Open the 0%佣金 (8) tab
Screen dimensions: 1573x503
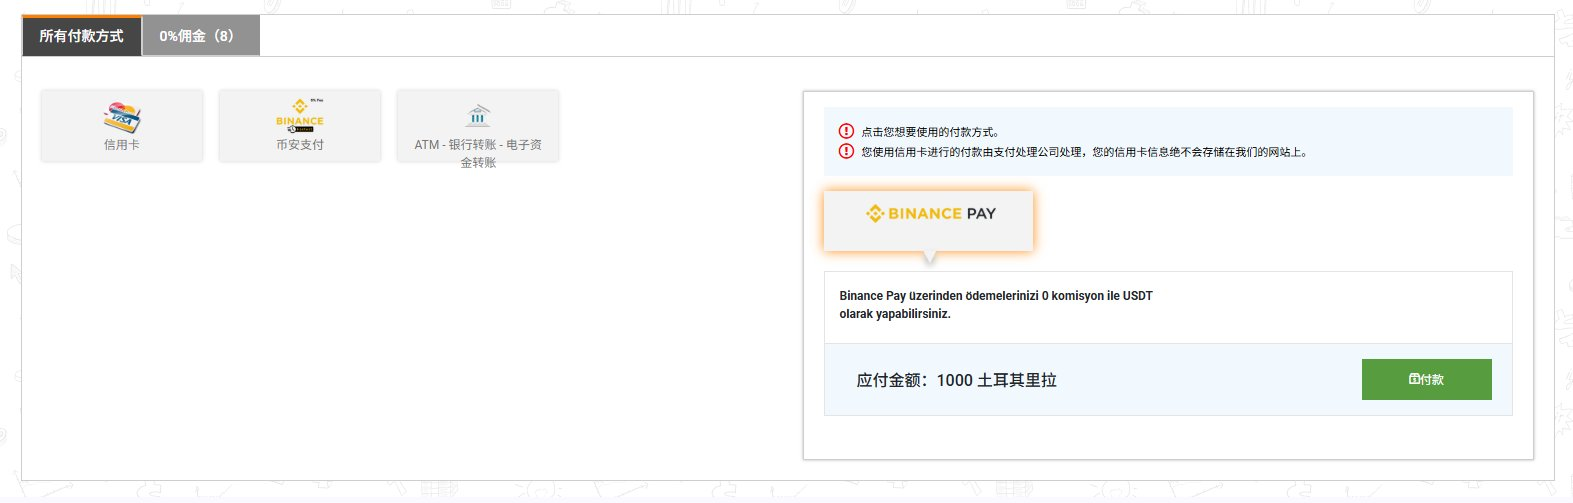coord(201,36)
